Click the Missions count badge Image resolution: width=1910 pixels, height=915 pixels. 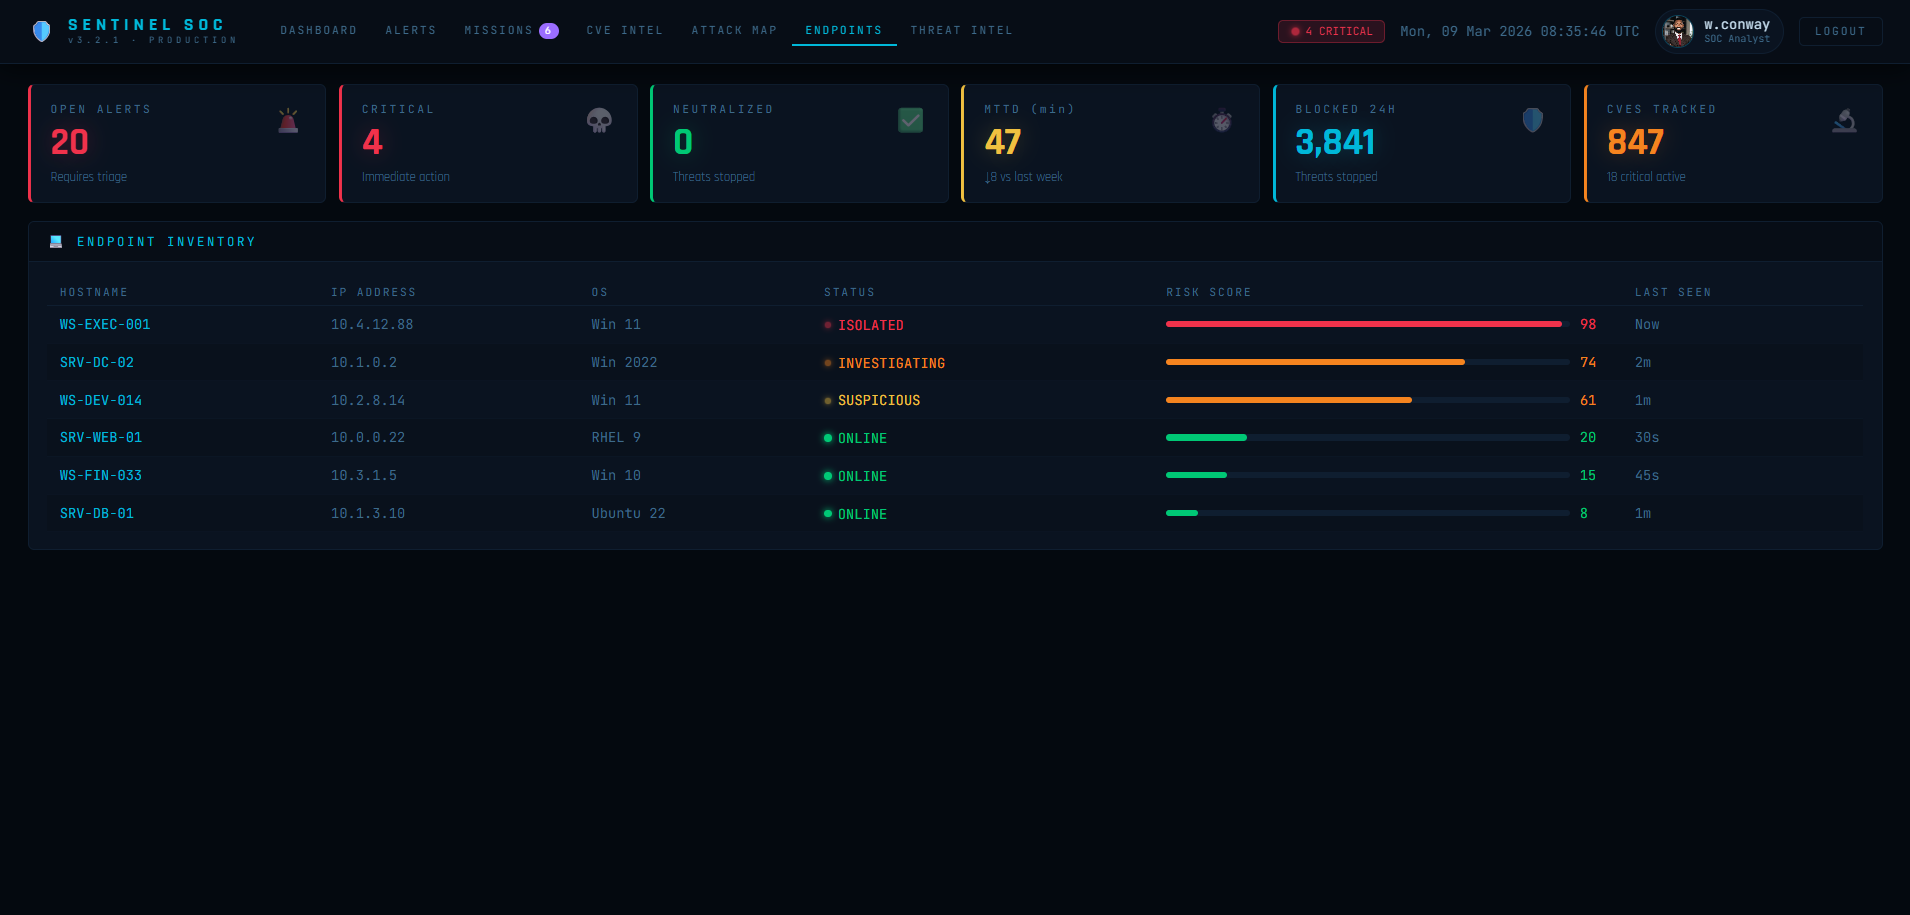pyautogui.click(x=548, y=31)
